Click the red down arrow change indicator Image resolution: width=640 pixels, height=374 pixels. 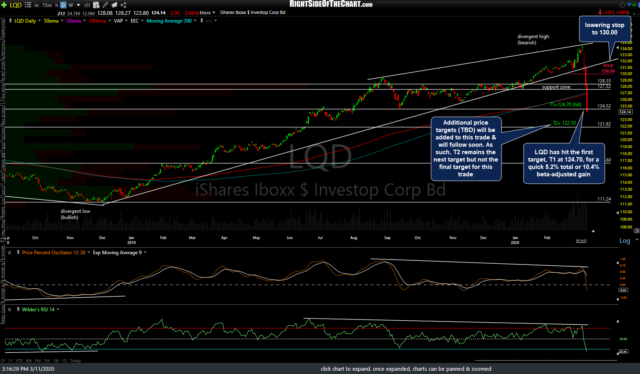(600, 12)
